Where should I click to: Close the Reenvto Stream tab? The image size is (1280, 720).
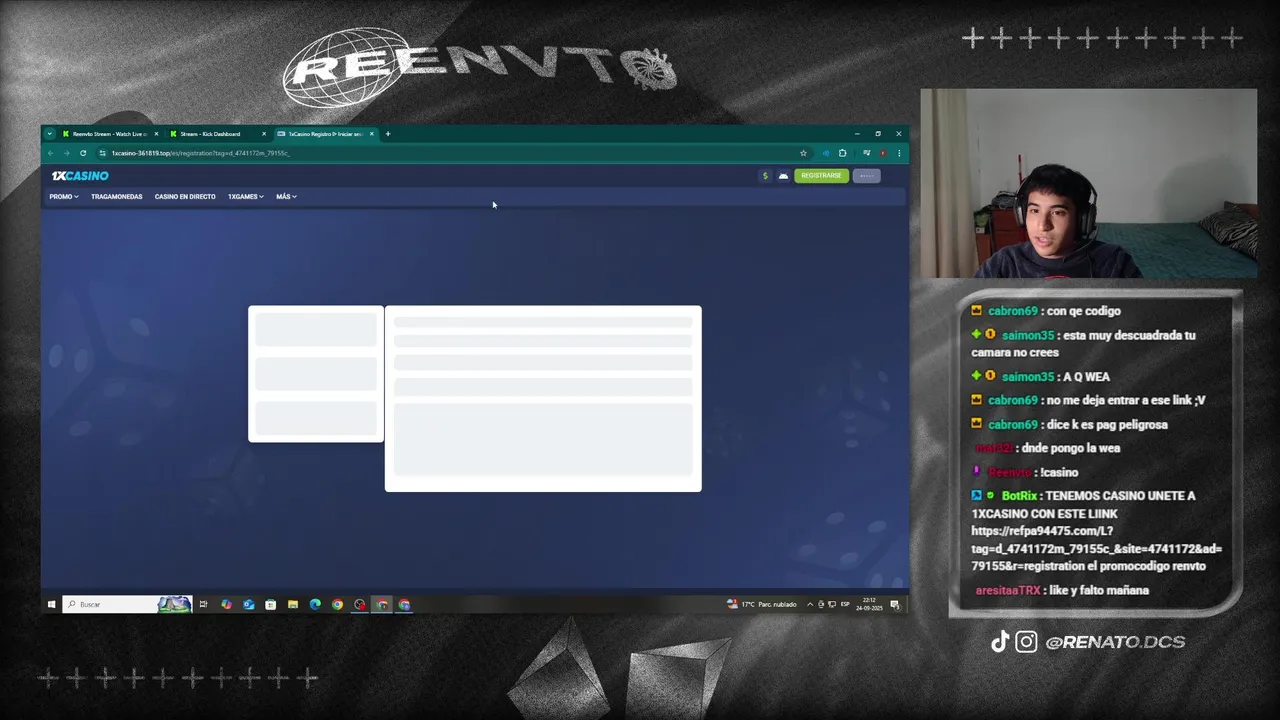[x=156, y=134]
